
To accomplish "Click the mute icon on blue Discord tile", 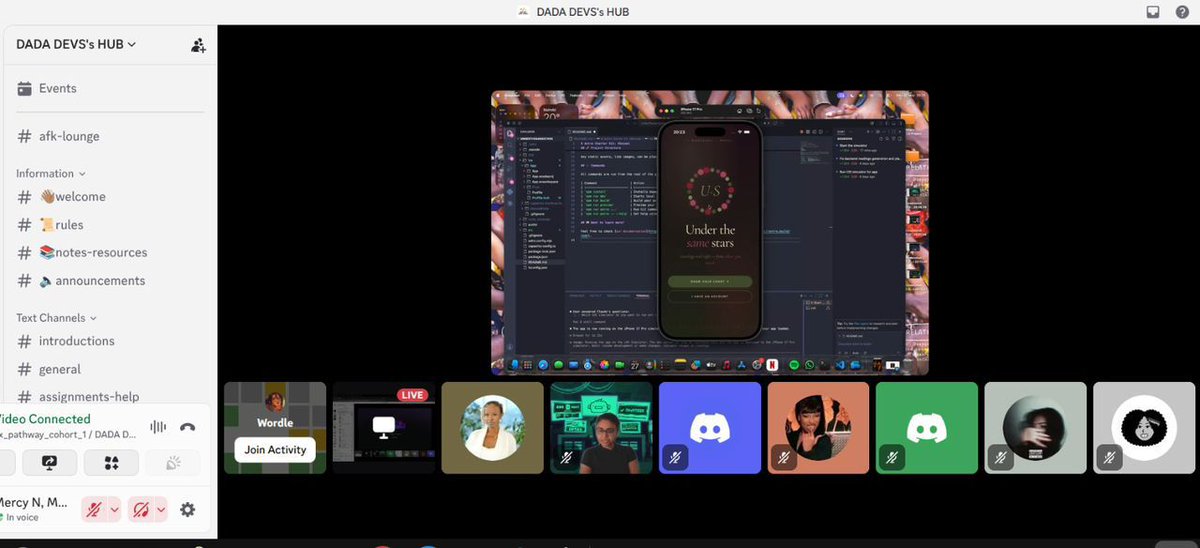I will tap(676, 458).
